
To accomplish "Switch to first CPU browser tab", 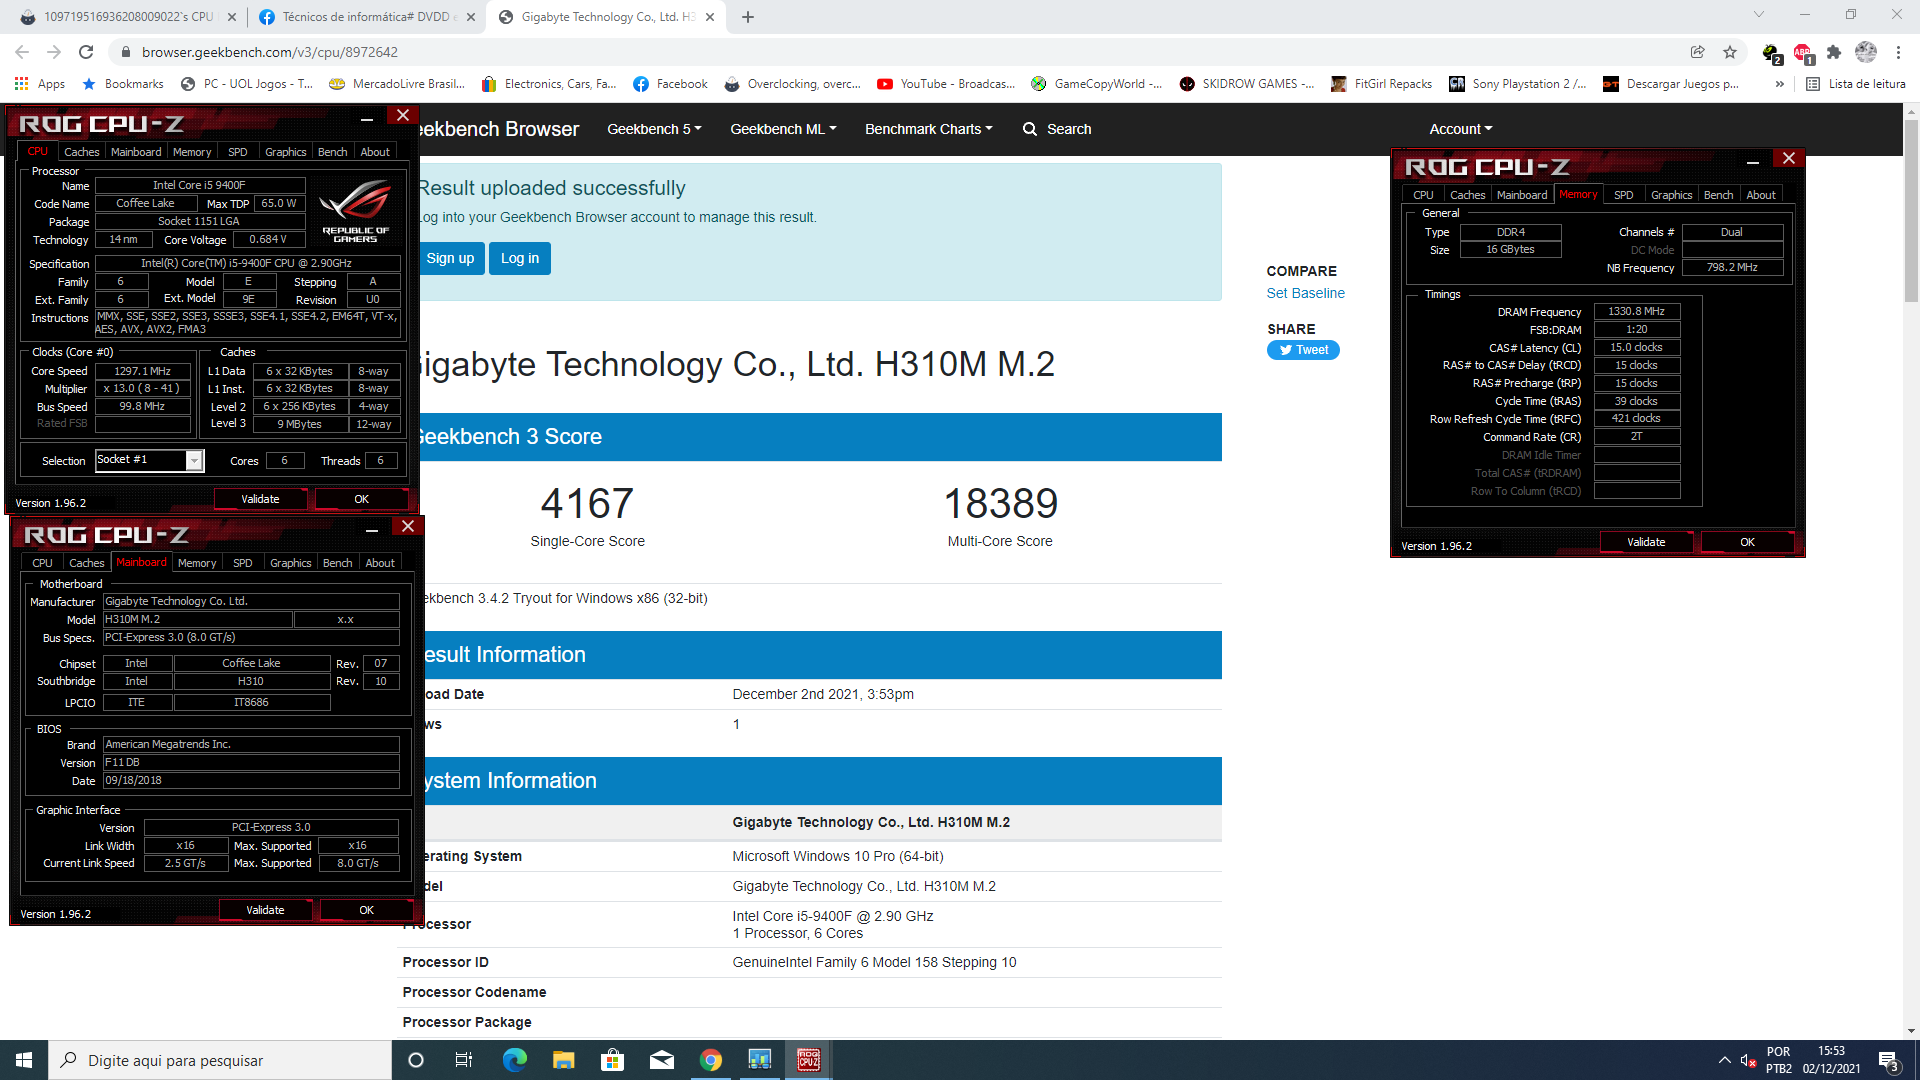I will pyautogui.click(x=128, y=17).
